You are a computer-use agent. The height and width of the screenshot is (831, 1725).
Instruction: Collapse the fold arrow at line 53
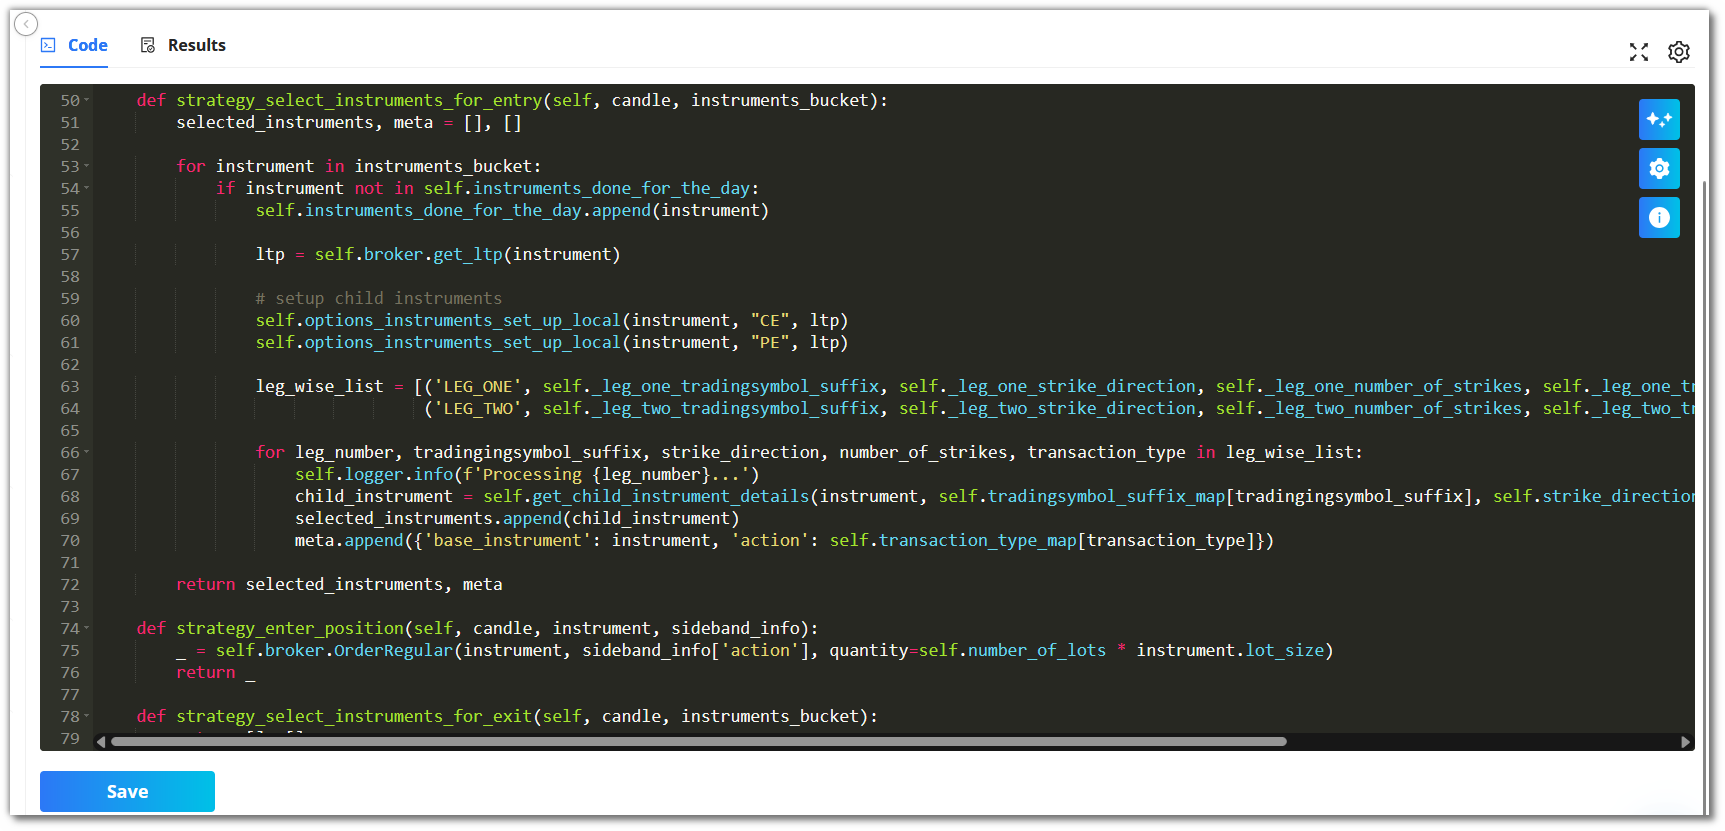point(87,166)
